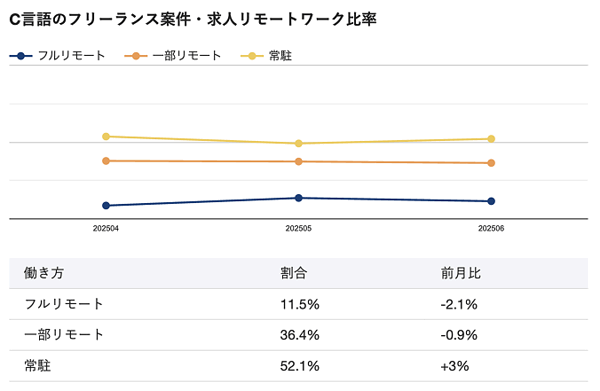Viewport: 600px width, 391px height.
Task: Toggle the フルリモート legend series
Action: pos(57,55)
